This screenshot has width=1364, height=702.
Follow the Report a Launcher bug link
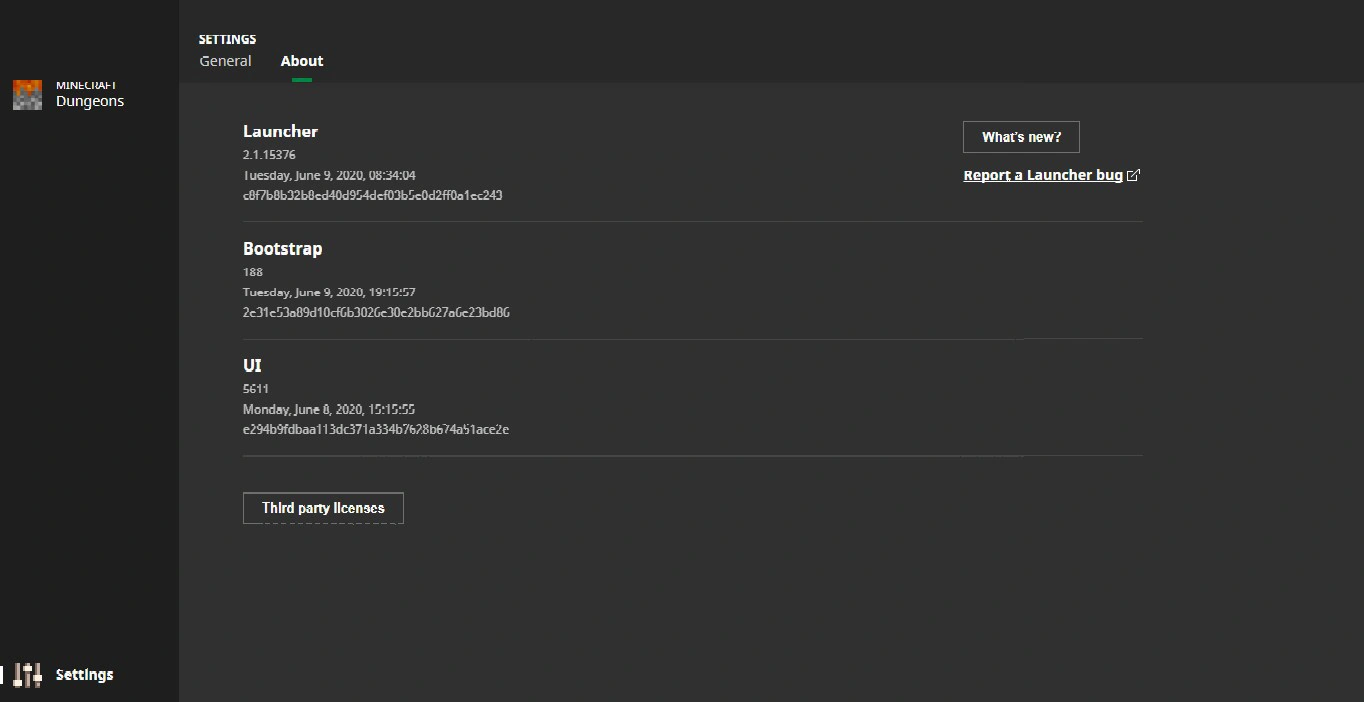click(1042, 176)
